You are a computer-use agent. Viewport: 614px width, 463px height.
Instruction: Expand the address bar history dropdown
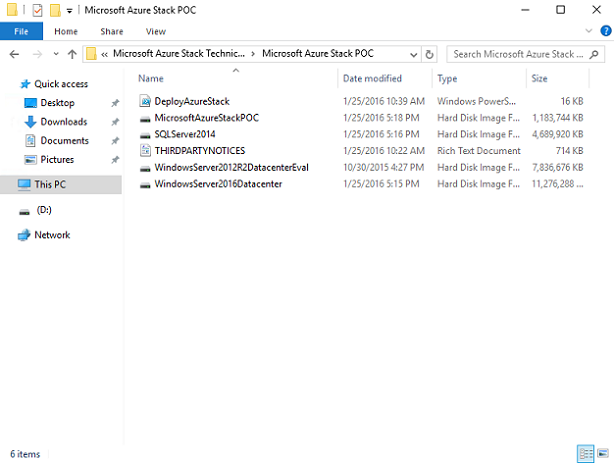(x=413, y=54)
